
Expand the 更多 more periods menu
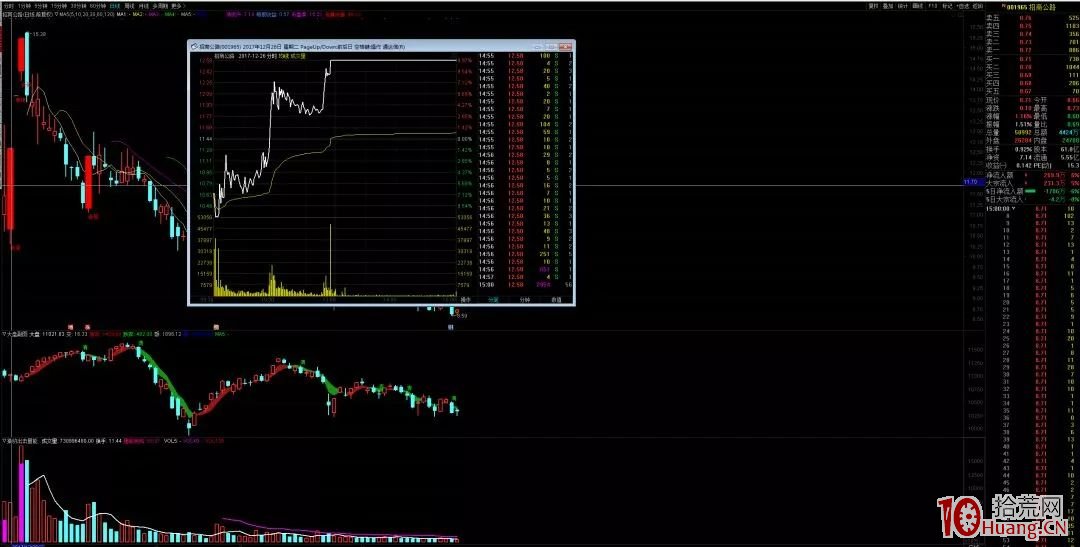click(x=178, y=6)
